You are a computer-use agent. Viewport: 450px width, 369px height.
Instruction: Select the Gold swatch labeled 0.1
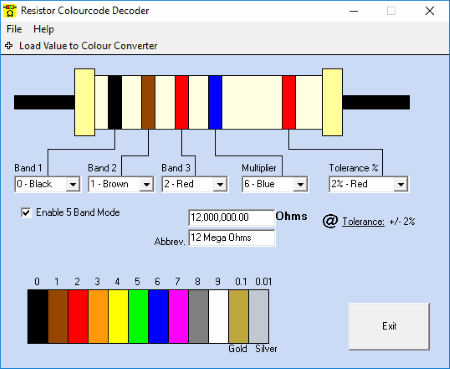(x=239, y=316)
